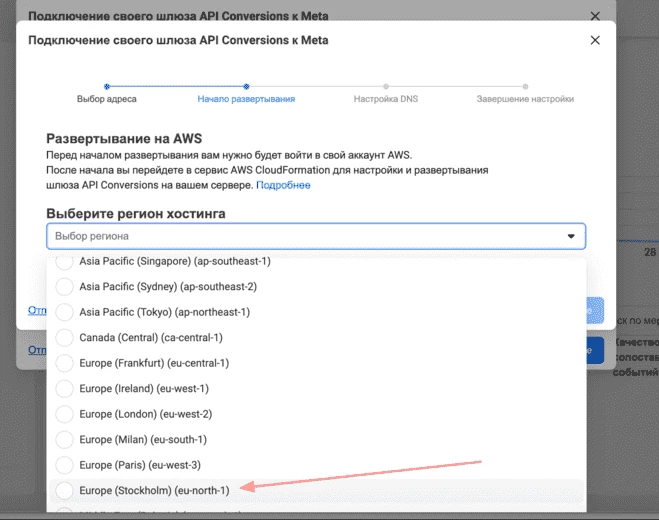
Task: Close the front Meta gateway dialog
Action: (x=595, y=40)
